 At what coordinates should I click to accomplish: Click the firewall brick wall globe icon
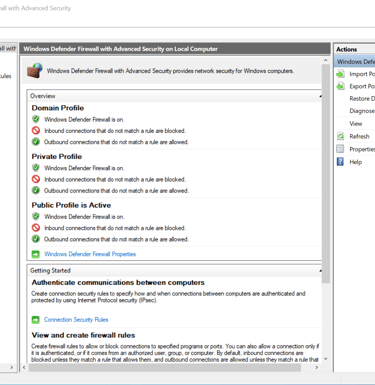(35, 70)
